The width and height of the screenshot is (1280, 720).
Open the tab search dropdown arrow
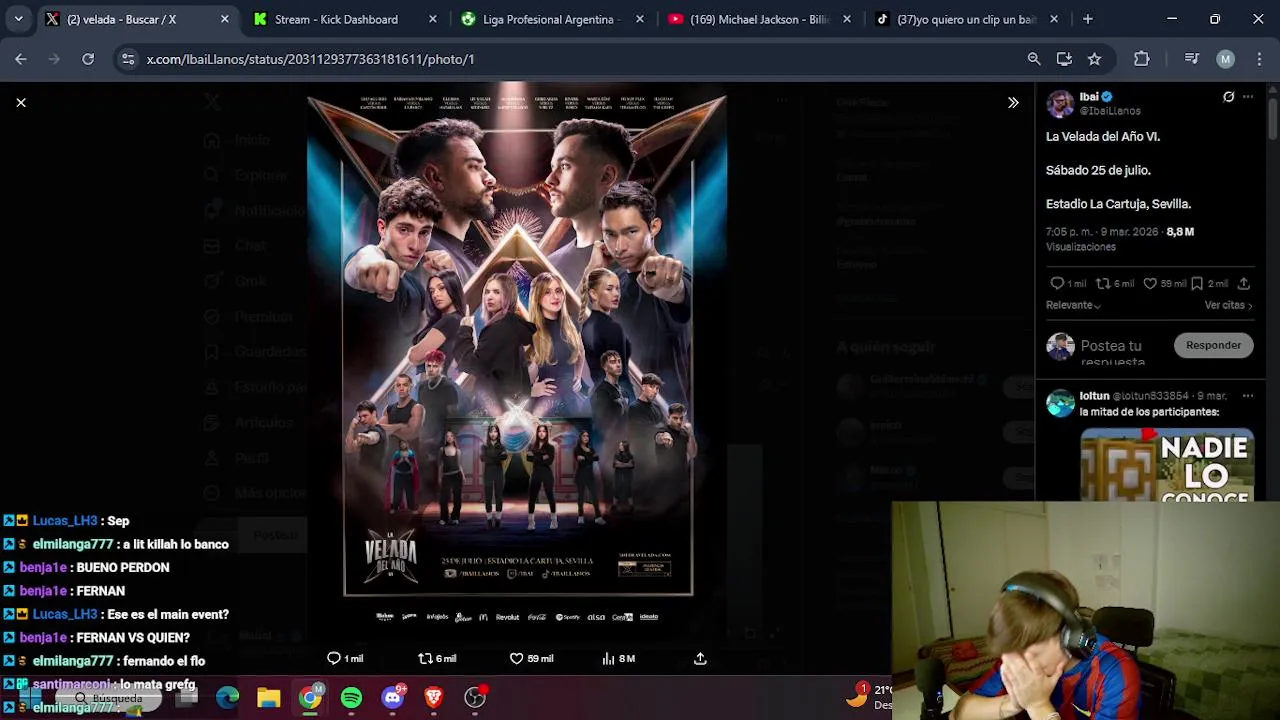tap(18, 19)
